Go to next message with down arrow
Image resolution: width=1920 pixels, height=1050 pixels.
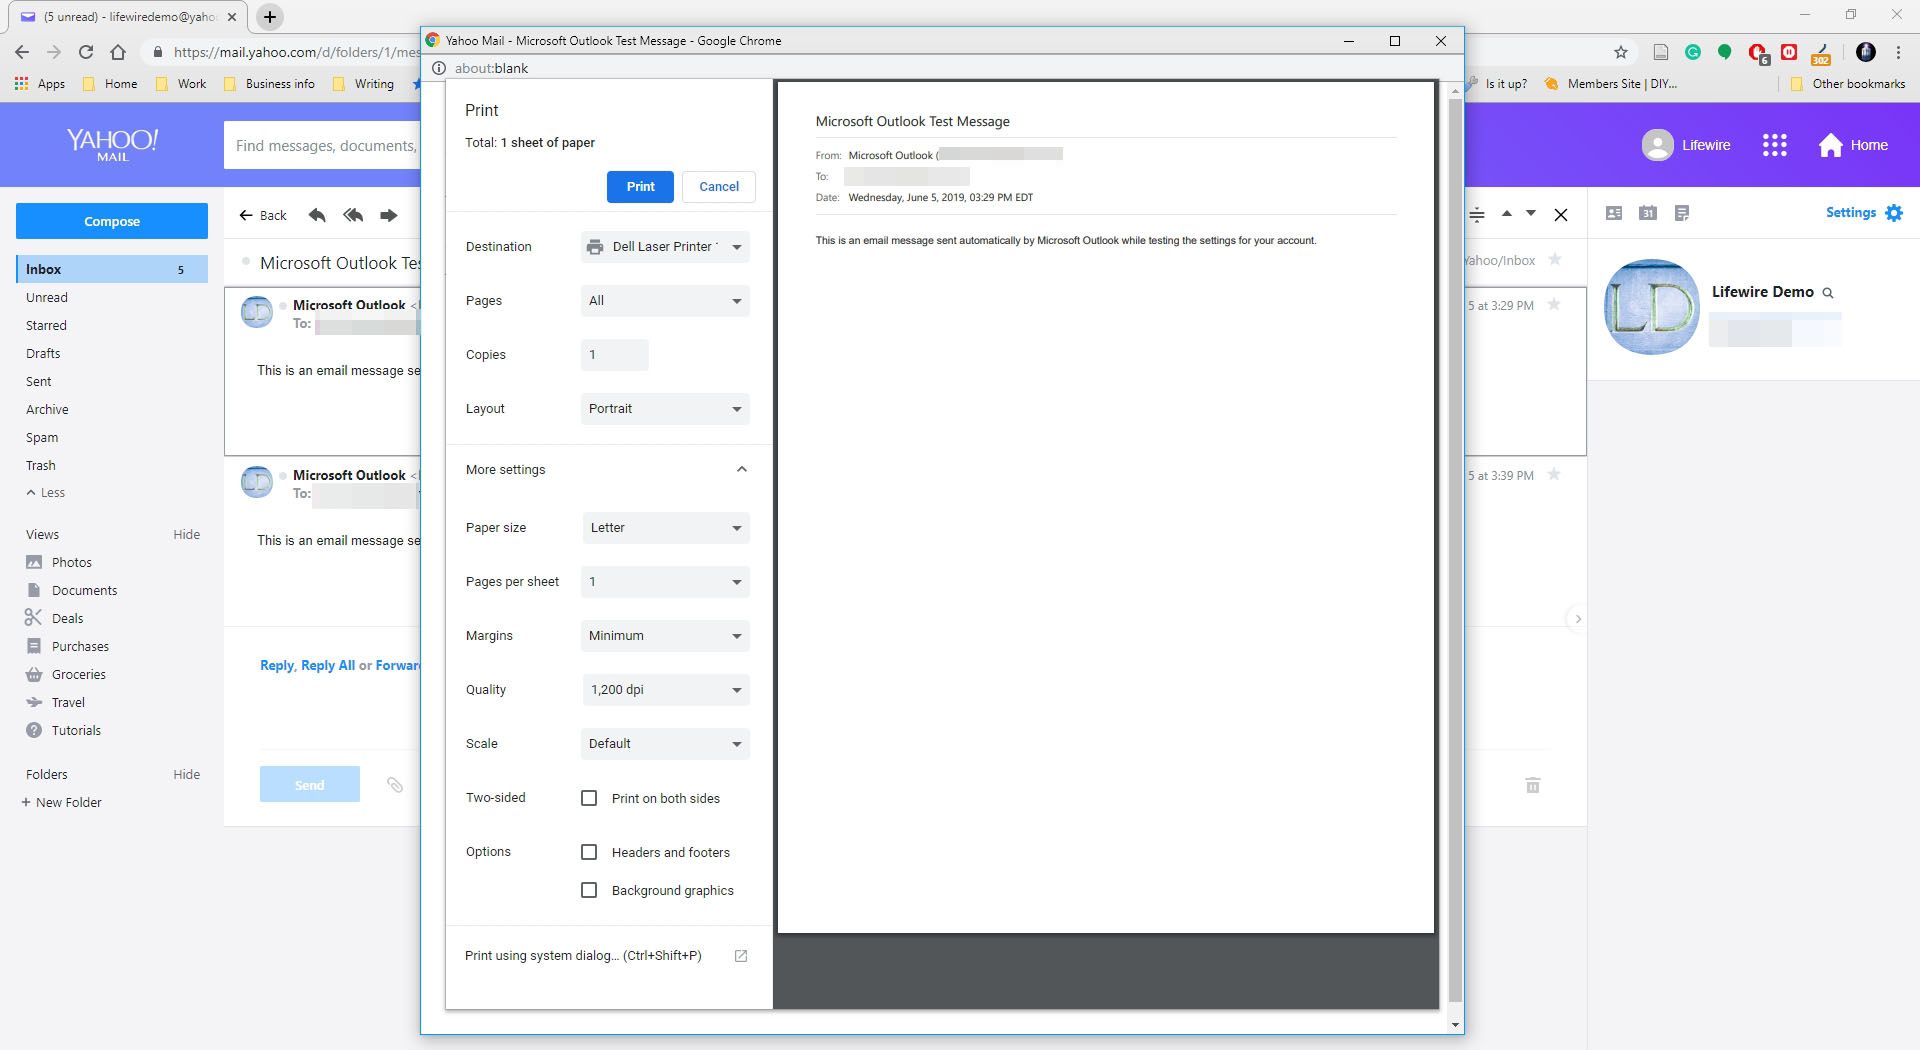point(1531,213)
